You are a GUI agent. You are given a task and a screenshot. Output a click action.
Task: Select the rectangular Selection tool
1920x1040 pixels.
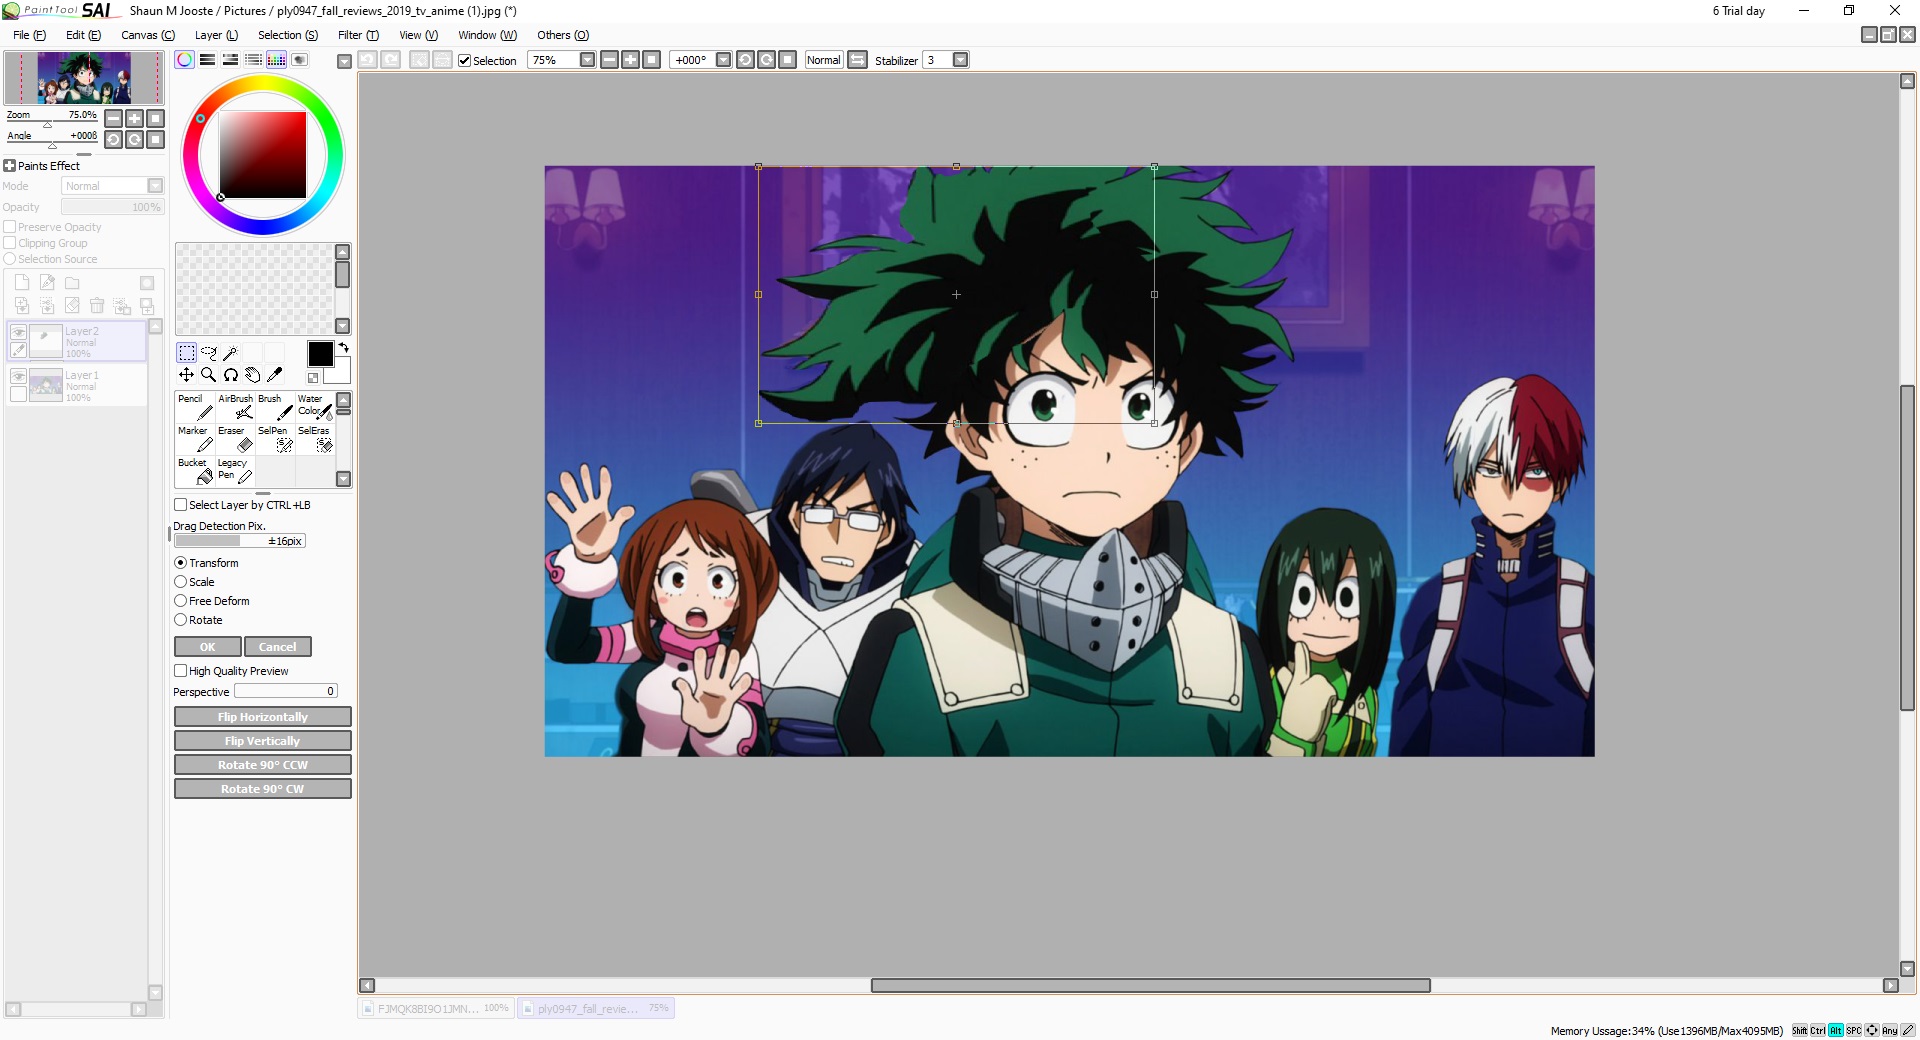click(x=186, y=352)
